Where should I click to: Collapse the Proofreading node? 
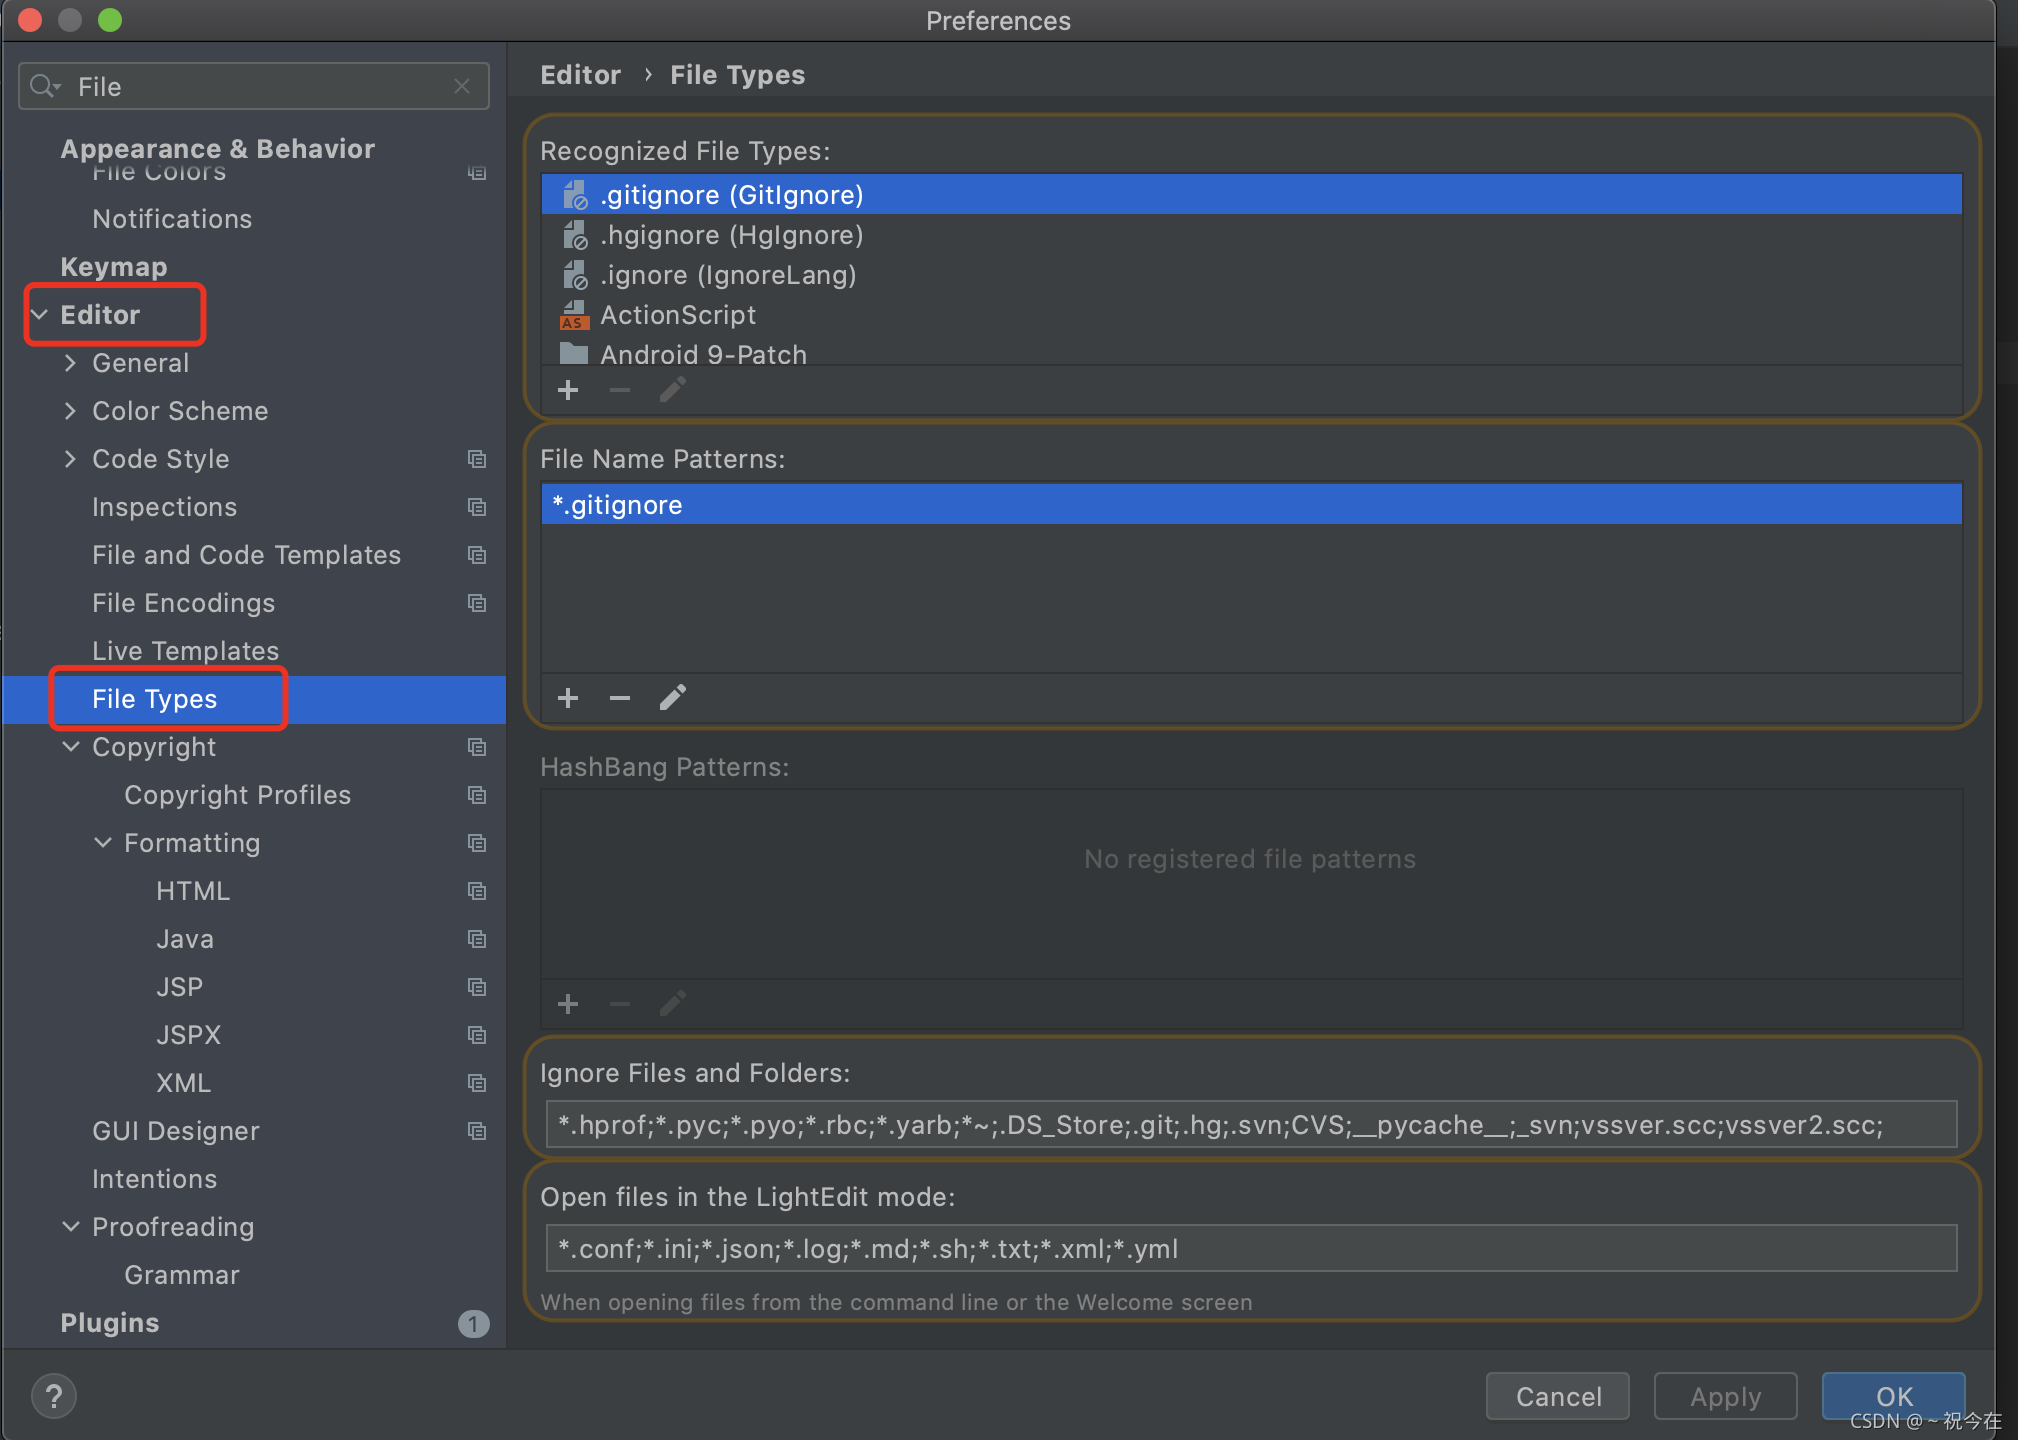[70, 1227]
